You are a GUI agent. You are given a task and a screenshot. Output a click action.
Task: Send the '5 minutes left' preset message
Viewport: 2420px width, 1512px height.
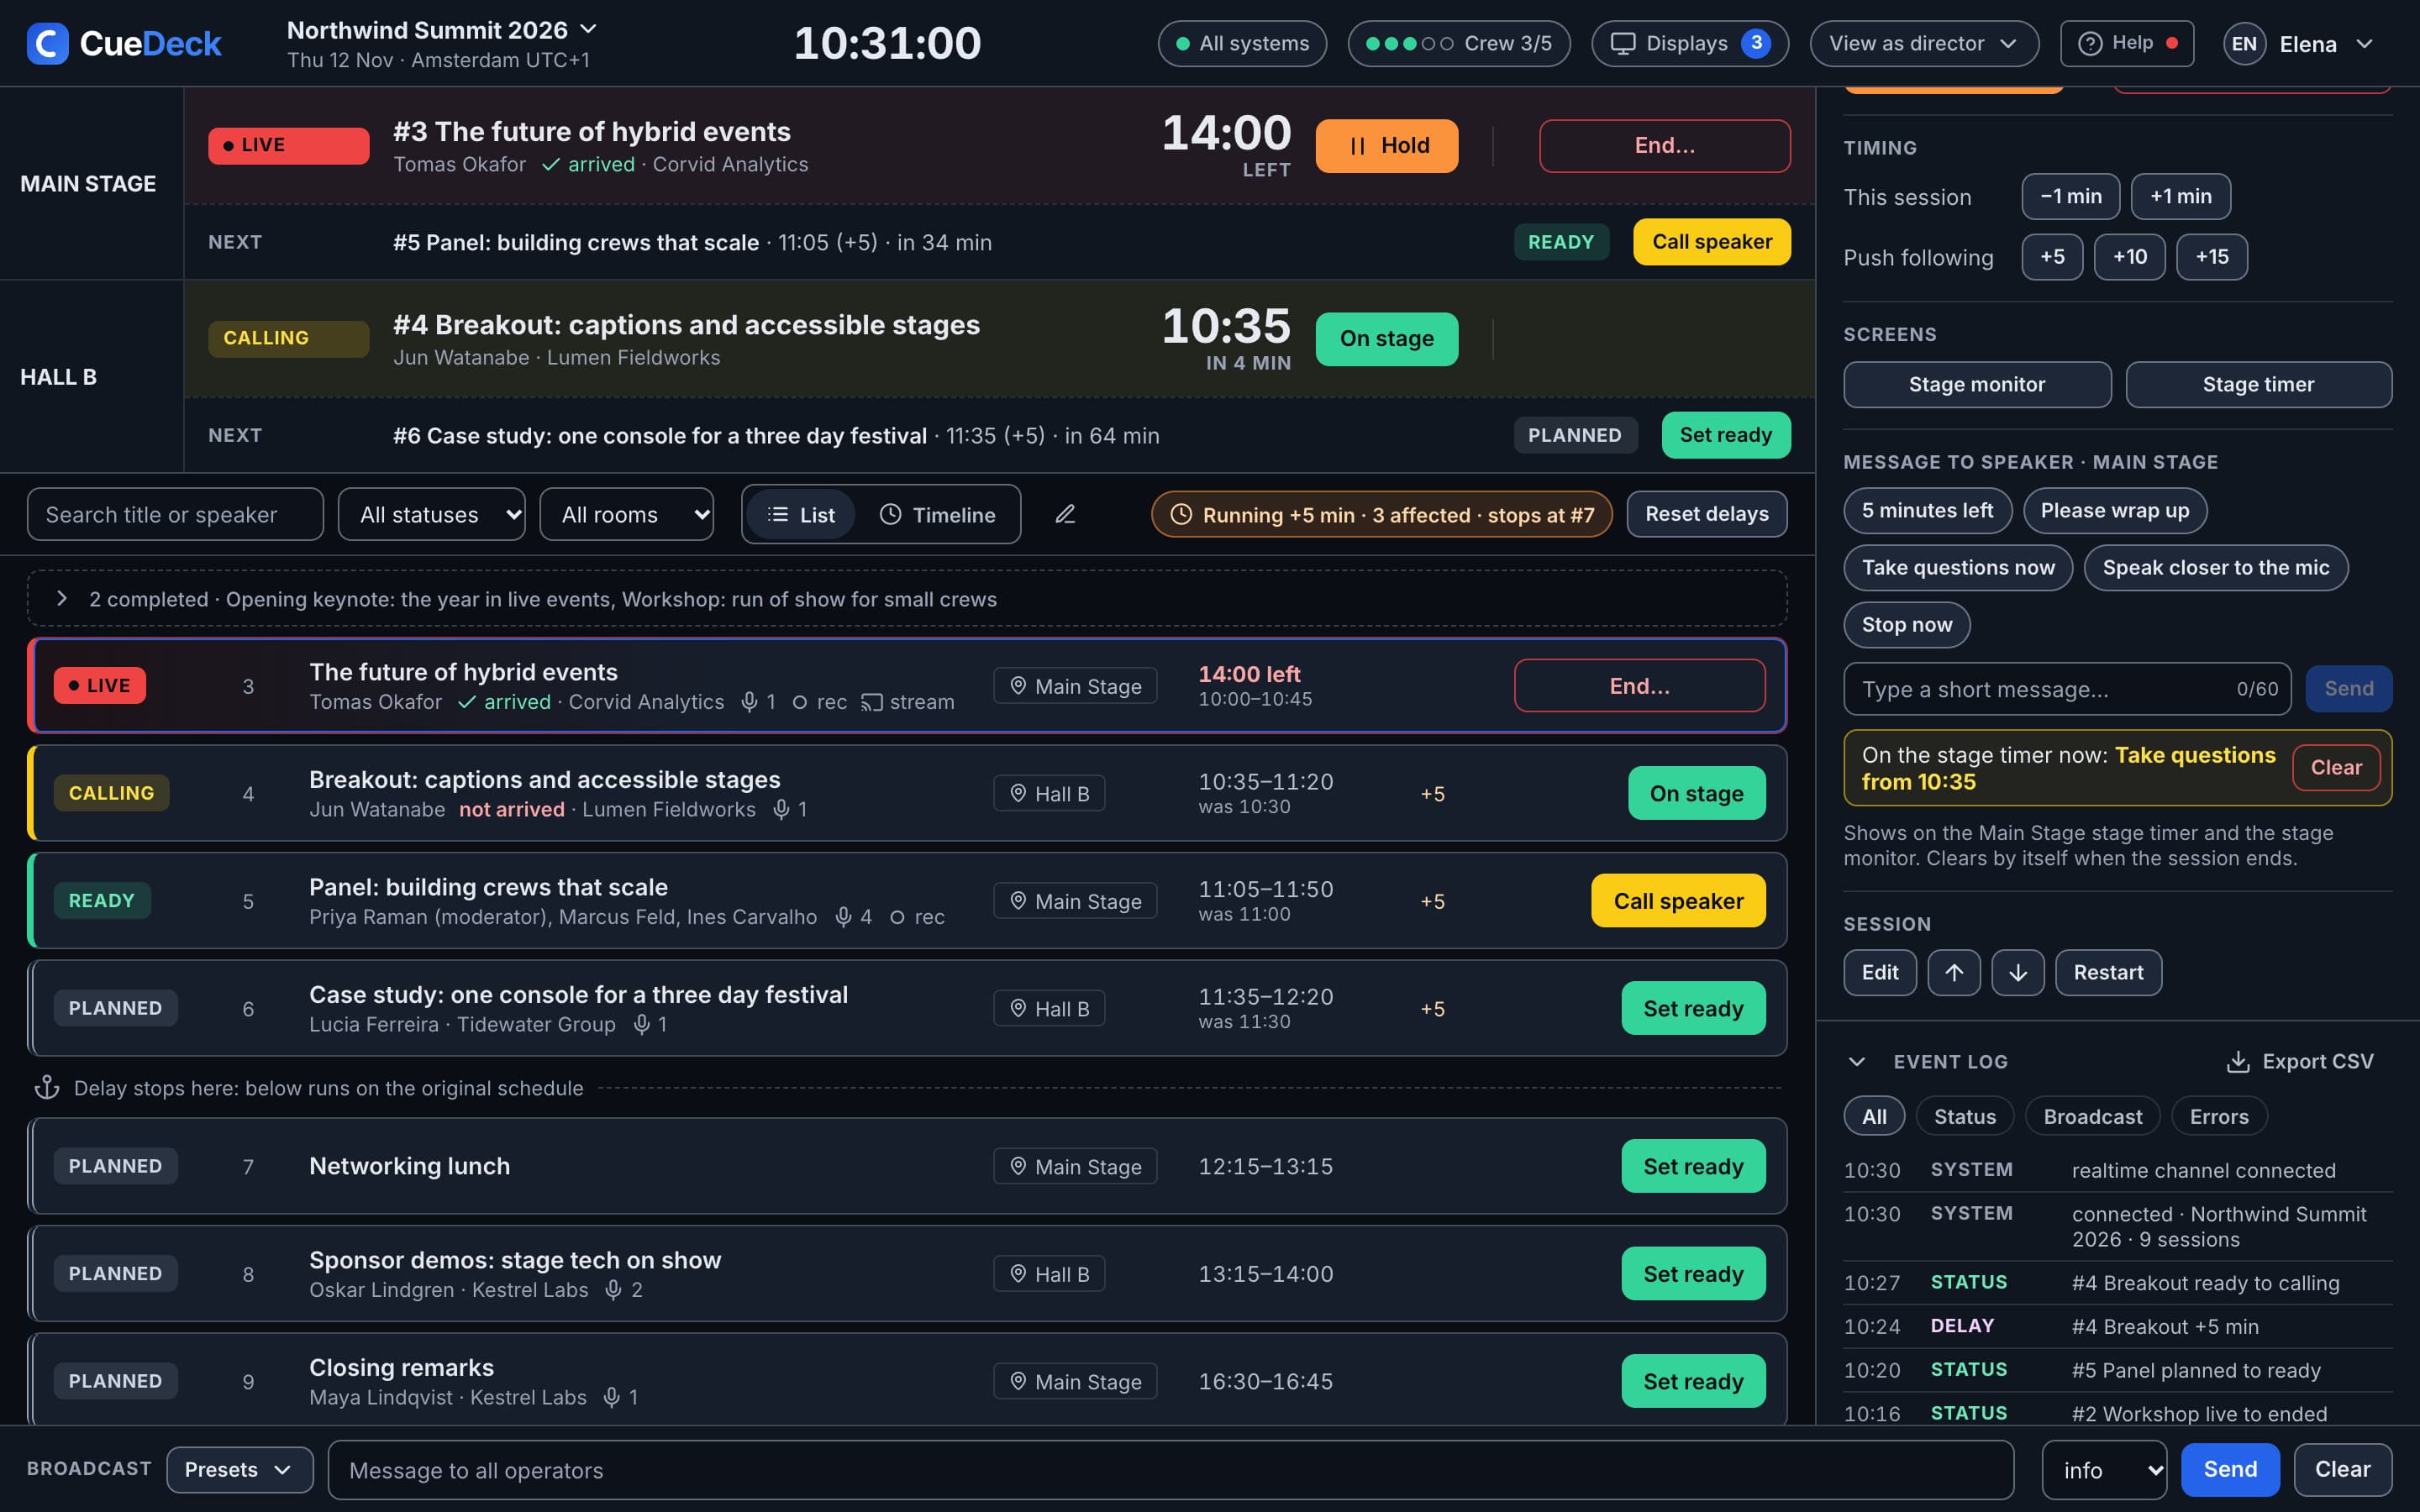coord(1926,510)
